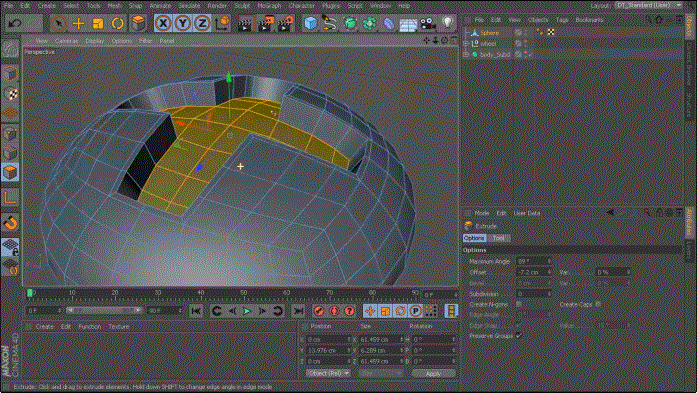Image resolution: width=697 pixels, height=393 pixels.
Task: Toggle the X axis lock
Action: coord(164,23)
